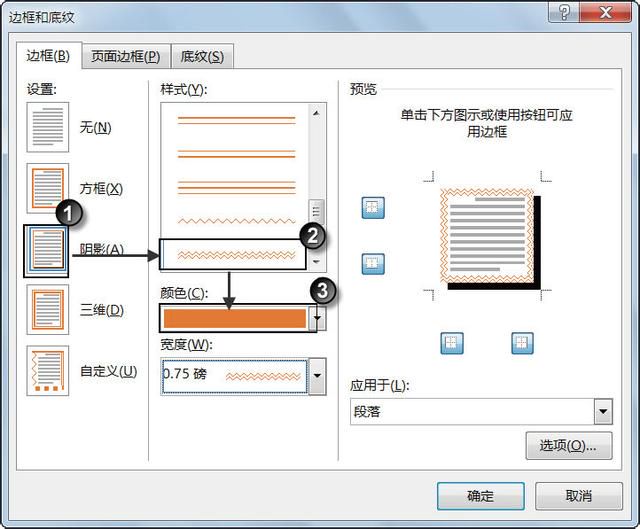The image size is (640, 529).
Task: Open 选项(O)... options button
Action: click(x=569, y=446)
